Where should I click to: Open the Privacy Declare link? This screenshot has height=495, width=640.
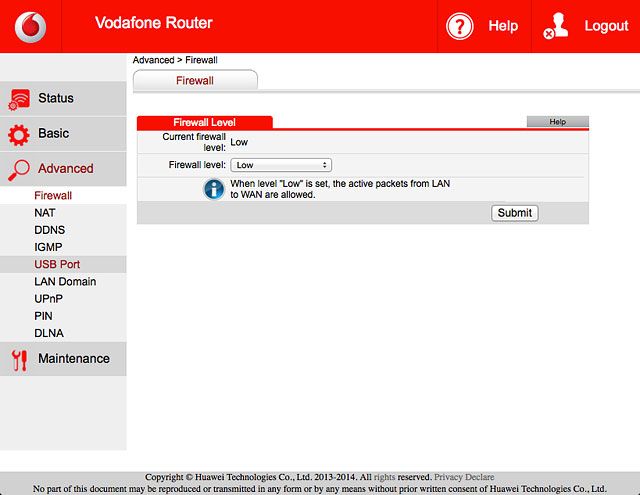(x=464, y=477)
